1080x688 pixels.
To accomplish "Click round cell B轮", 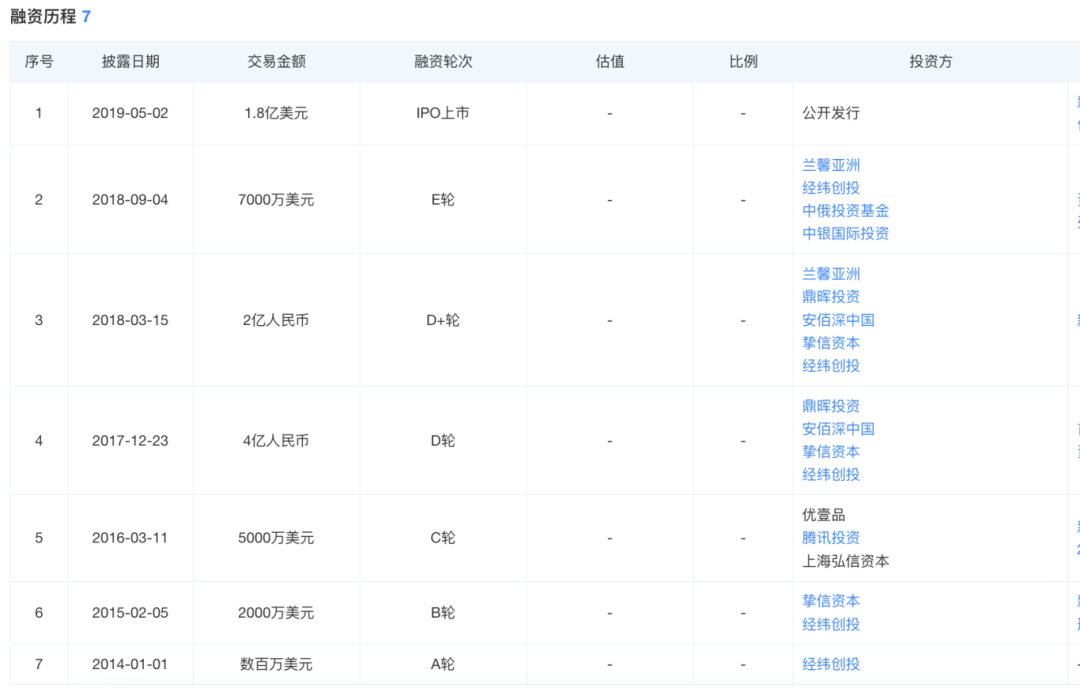I will tap(443, 613).
